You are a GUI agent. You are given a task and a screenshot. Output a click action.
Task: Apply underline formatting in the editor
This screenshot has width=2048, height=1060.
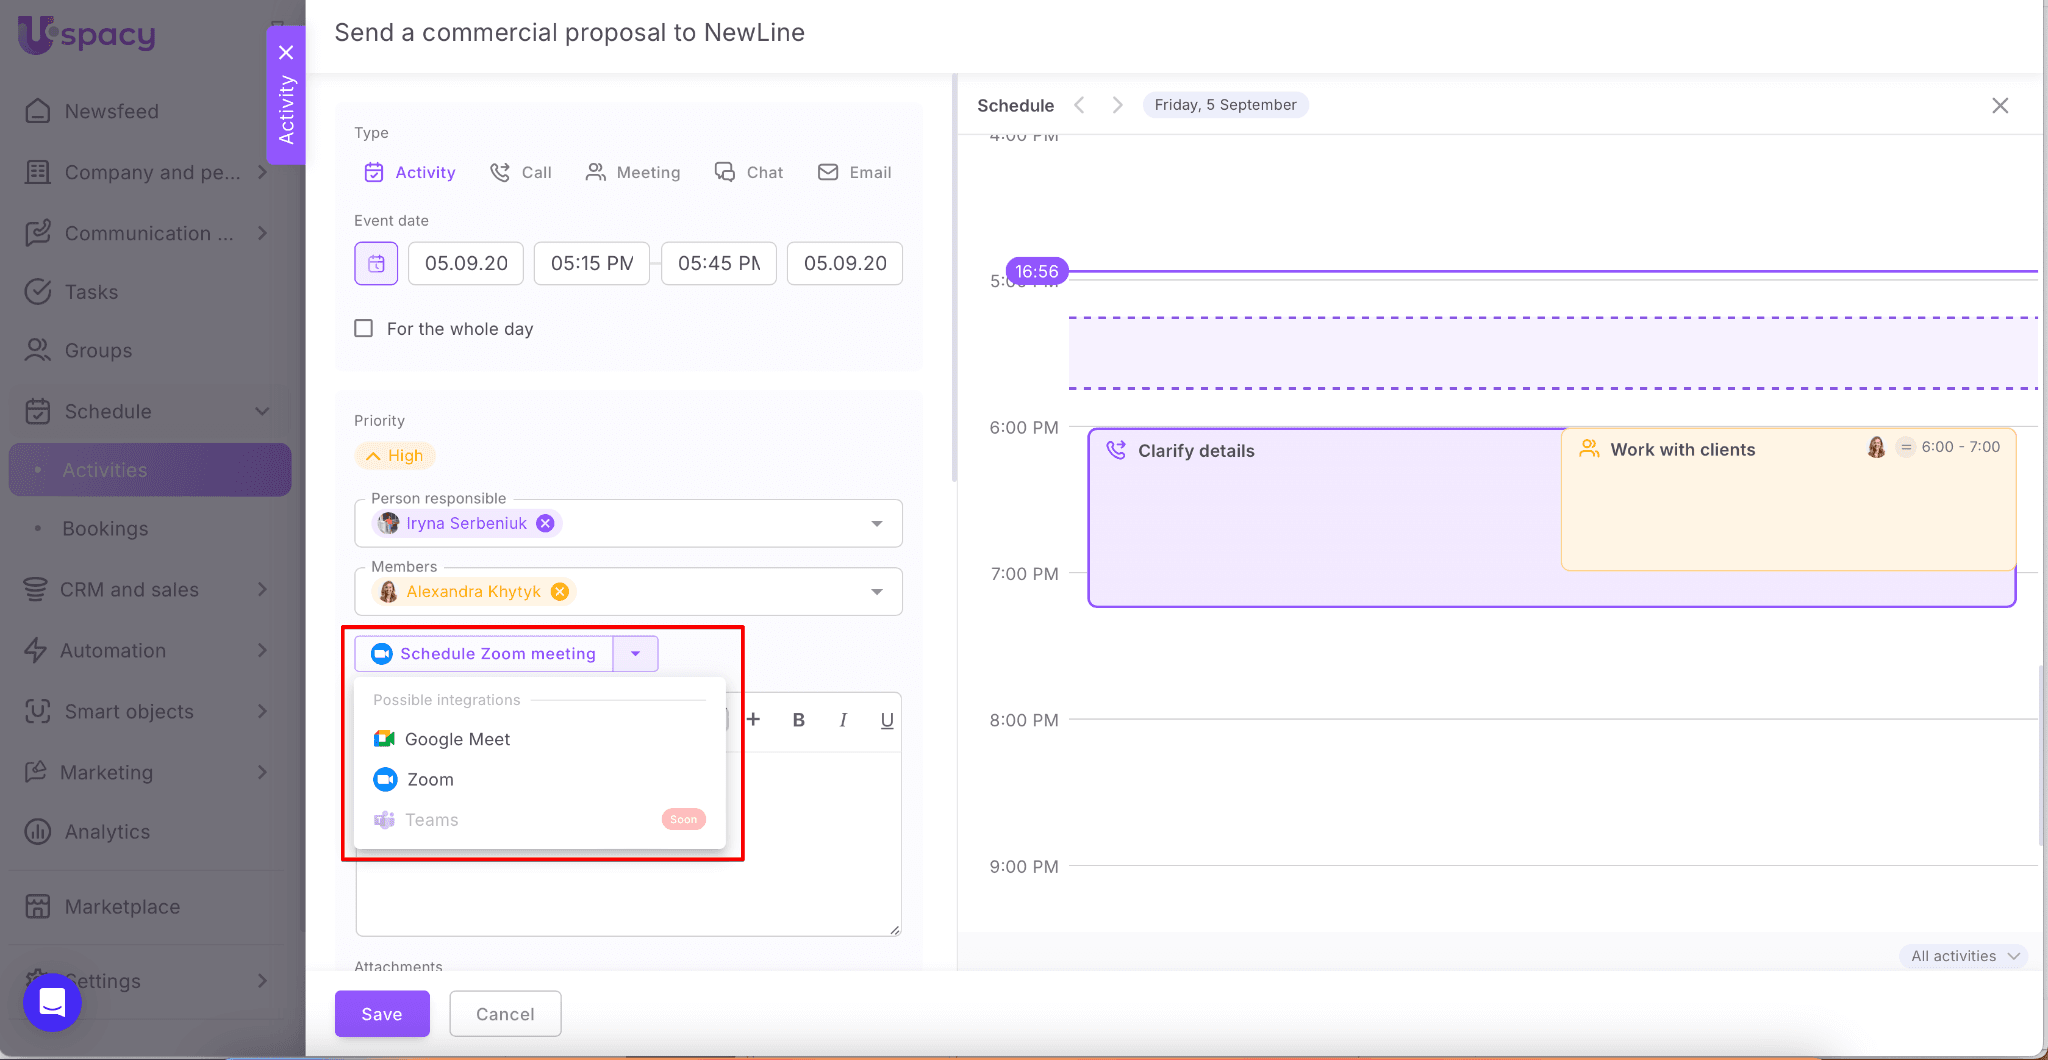pyautogui.click(x=886, y=720)
